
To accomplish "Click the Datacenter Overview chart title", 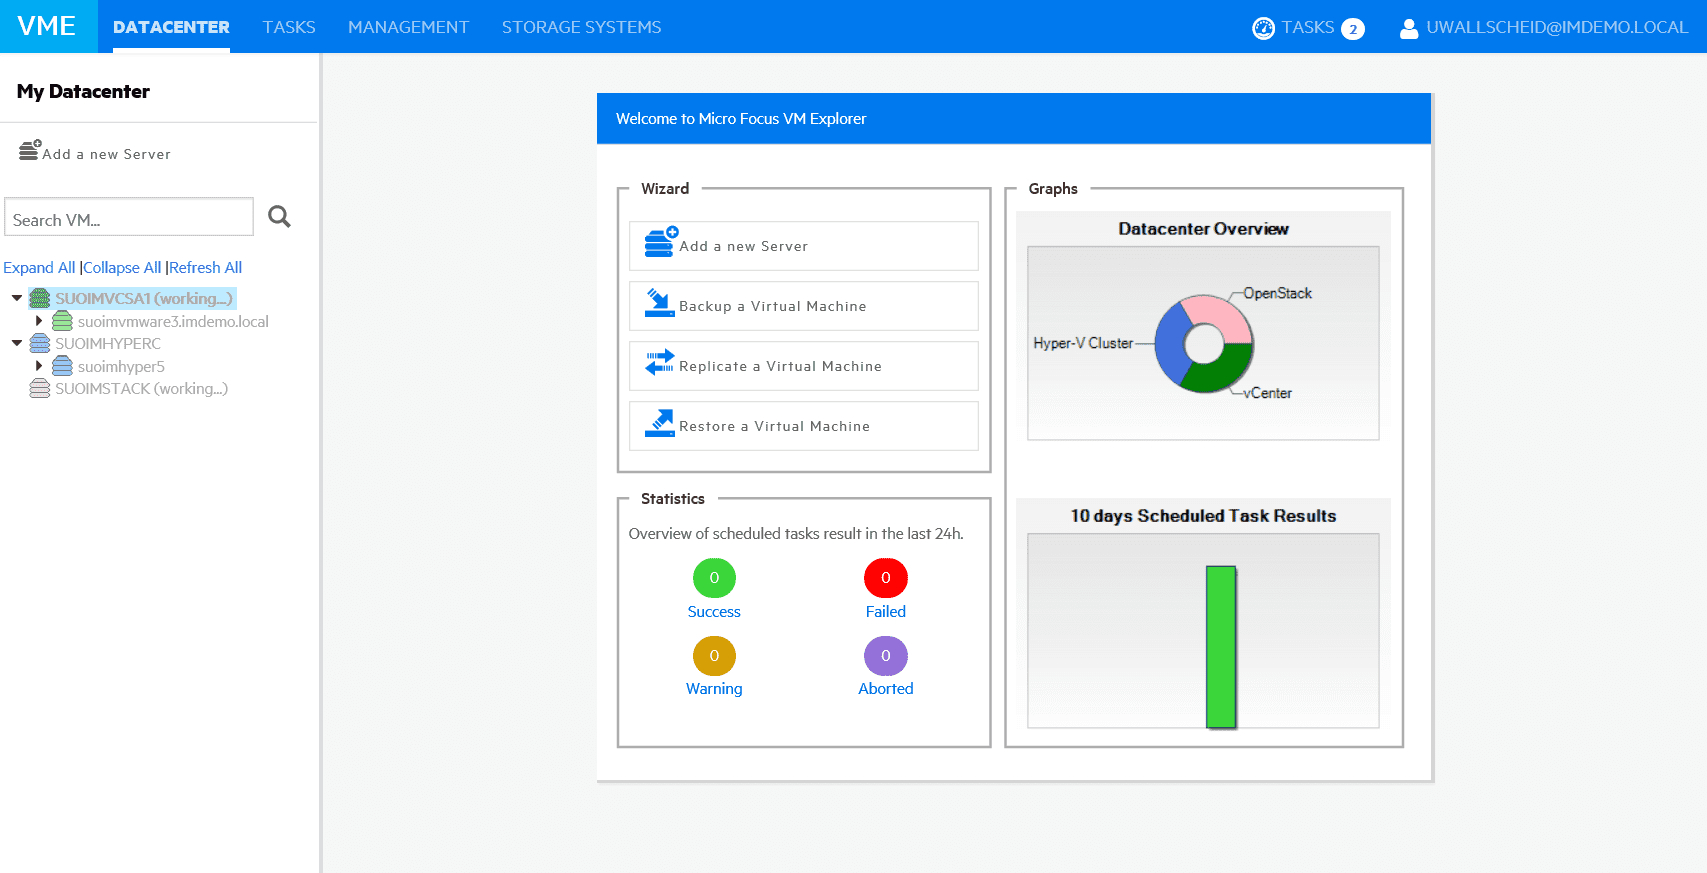I will (x=1203, y=229).
